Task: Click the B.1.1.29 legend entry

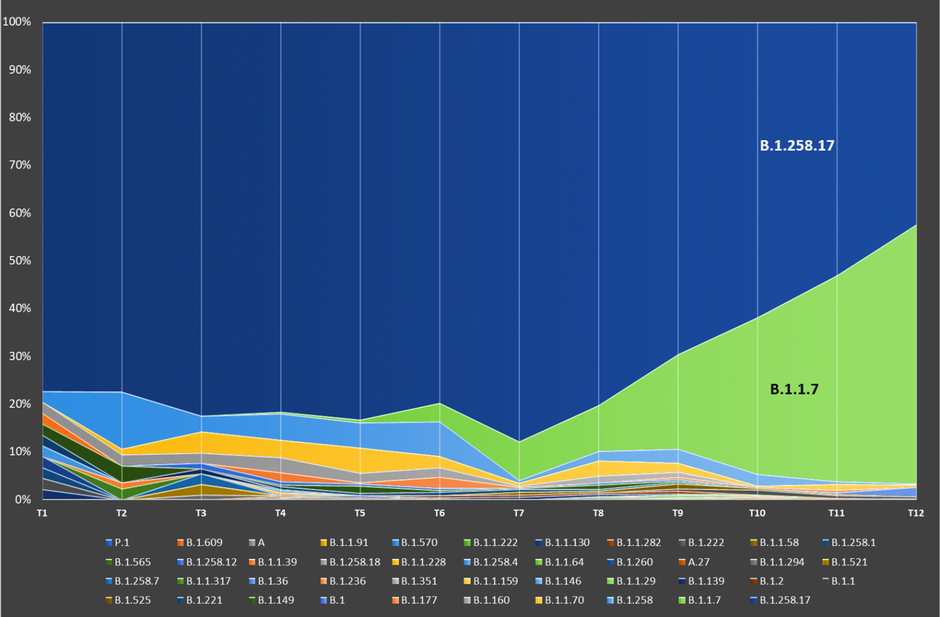Action: tap(636, 580)
